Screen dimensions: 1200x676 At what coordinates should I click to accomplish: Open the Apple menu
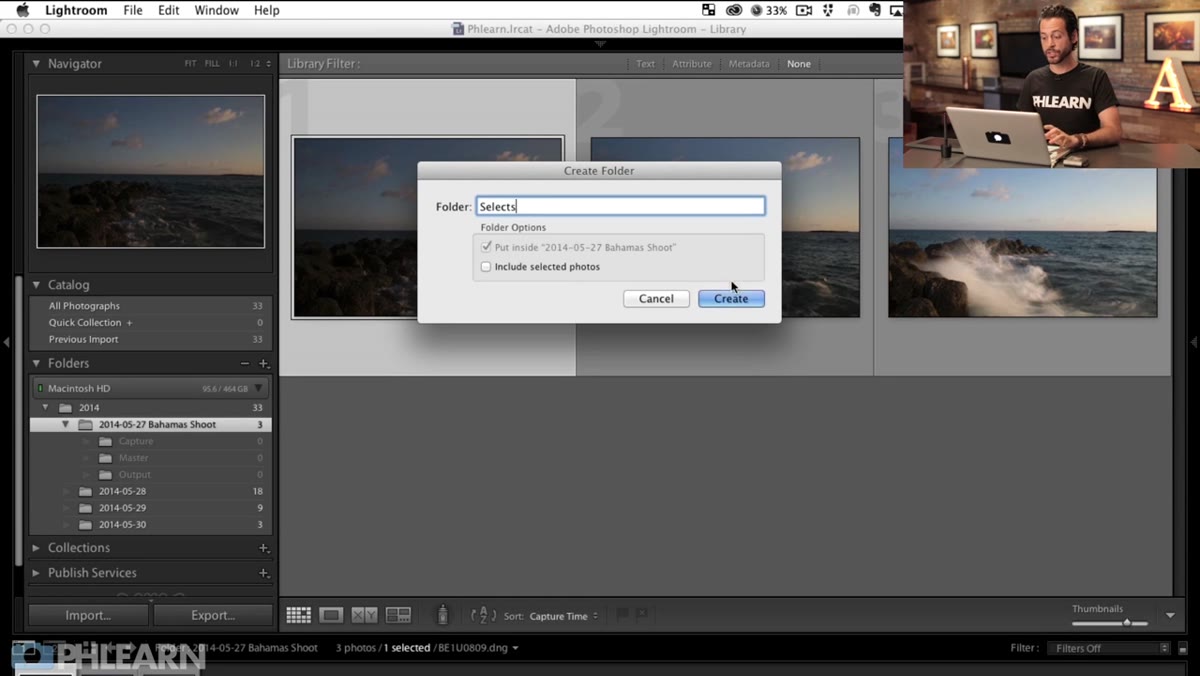[22, 10]
